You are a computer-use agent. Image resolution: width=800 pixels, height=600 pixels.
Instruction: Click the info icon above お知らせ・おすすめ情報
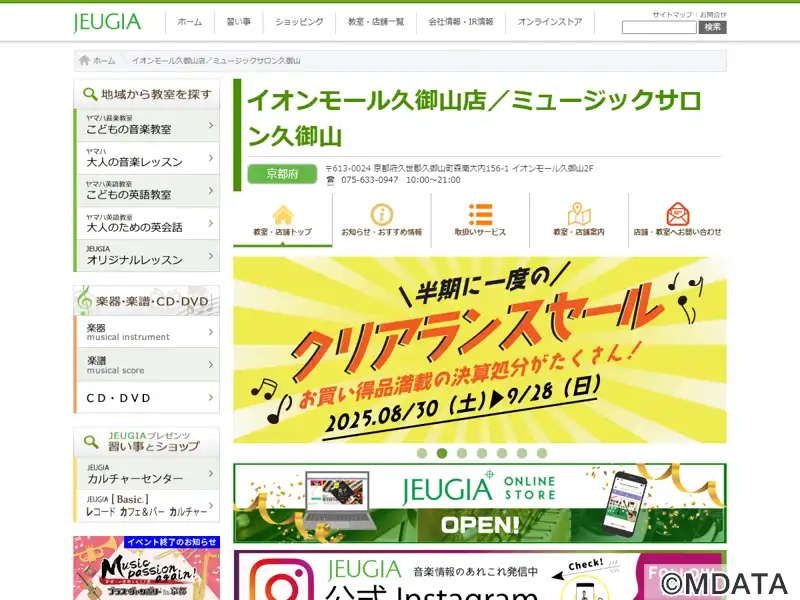pyautogui.click(x=382, y=214)
